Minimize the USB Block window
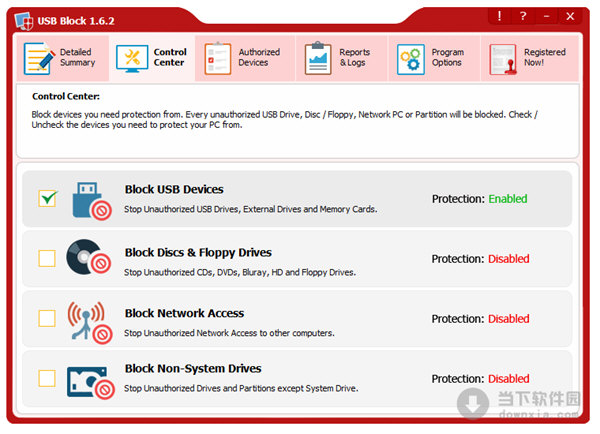The image size is (600, 434). 546,16
